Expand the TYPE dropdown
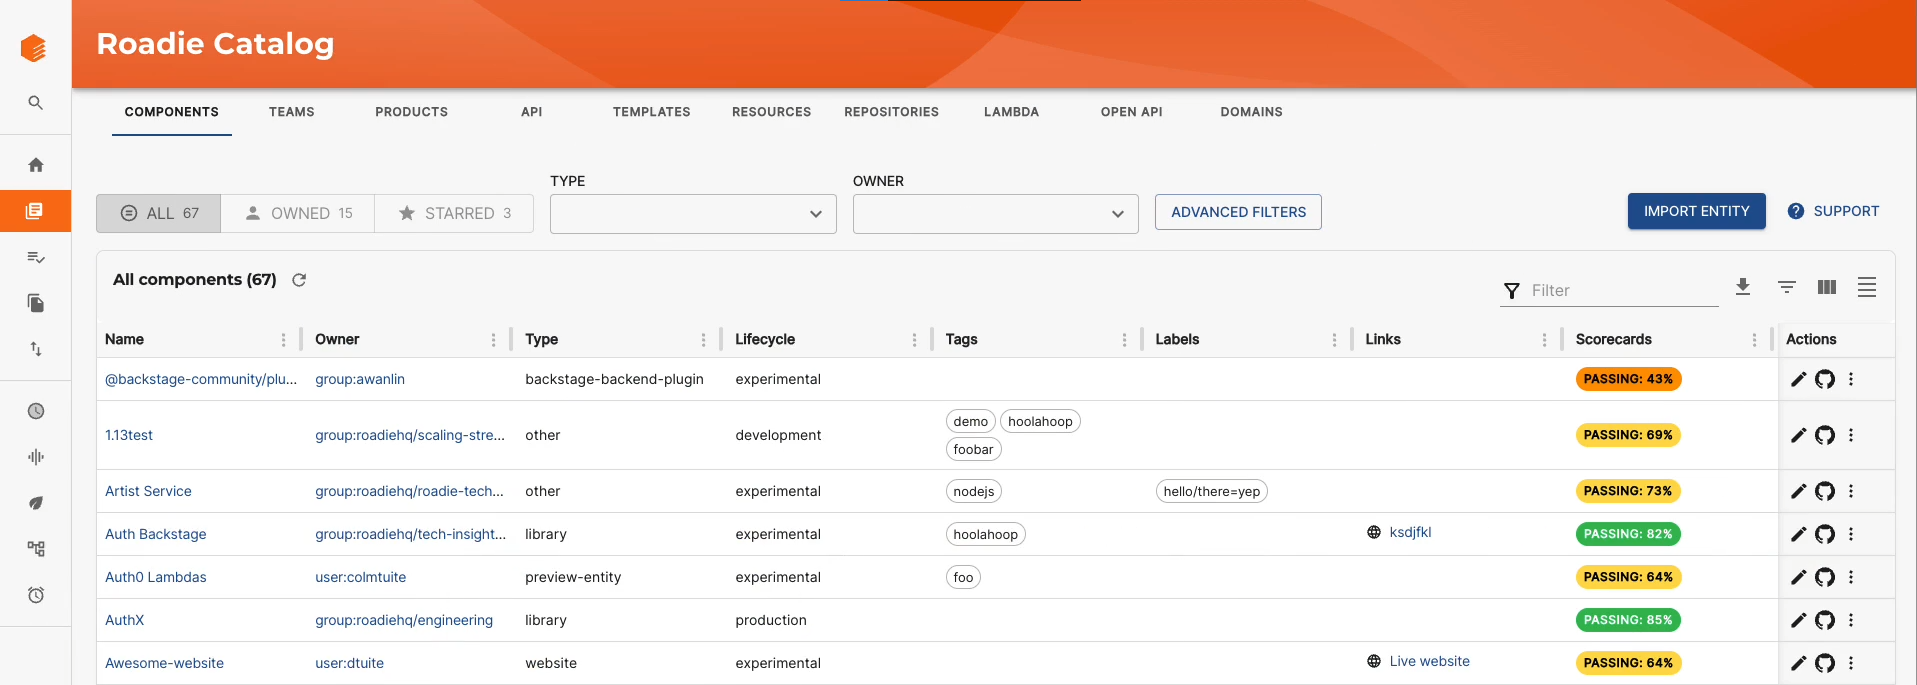1917x685 pixels. pos(693,214)
